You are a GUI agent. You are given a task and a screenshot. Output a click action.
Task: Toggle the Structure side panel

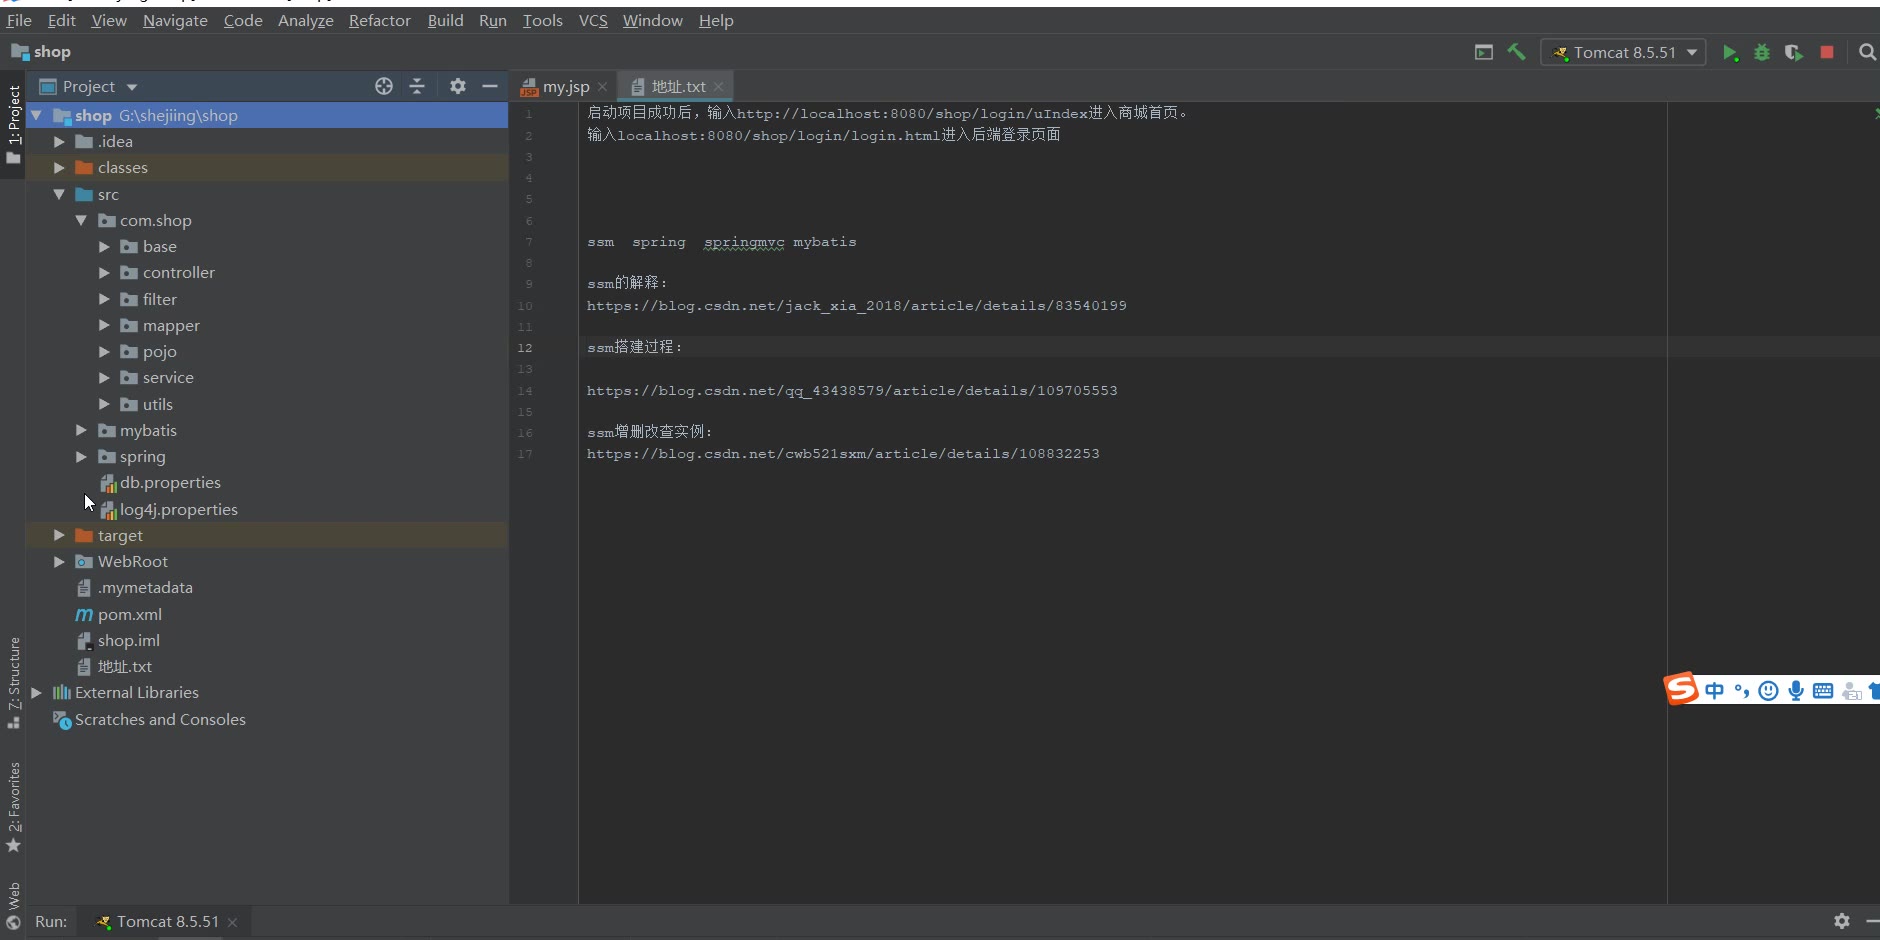pyautogui.click(x=14, y=680)
